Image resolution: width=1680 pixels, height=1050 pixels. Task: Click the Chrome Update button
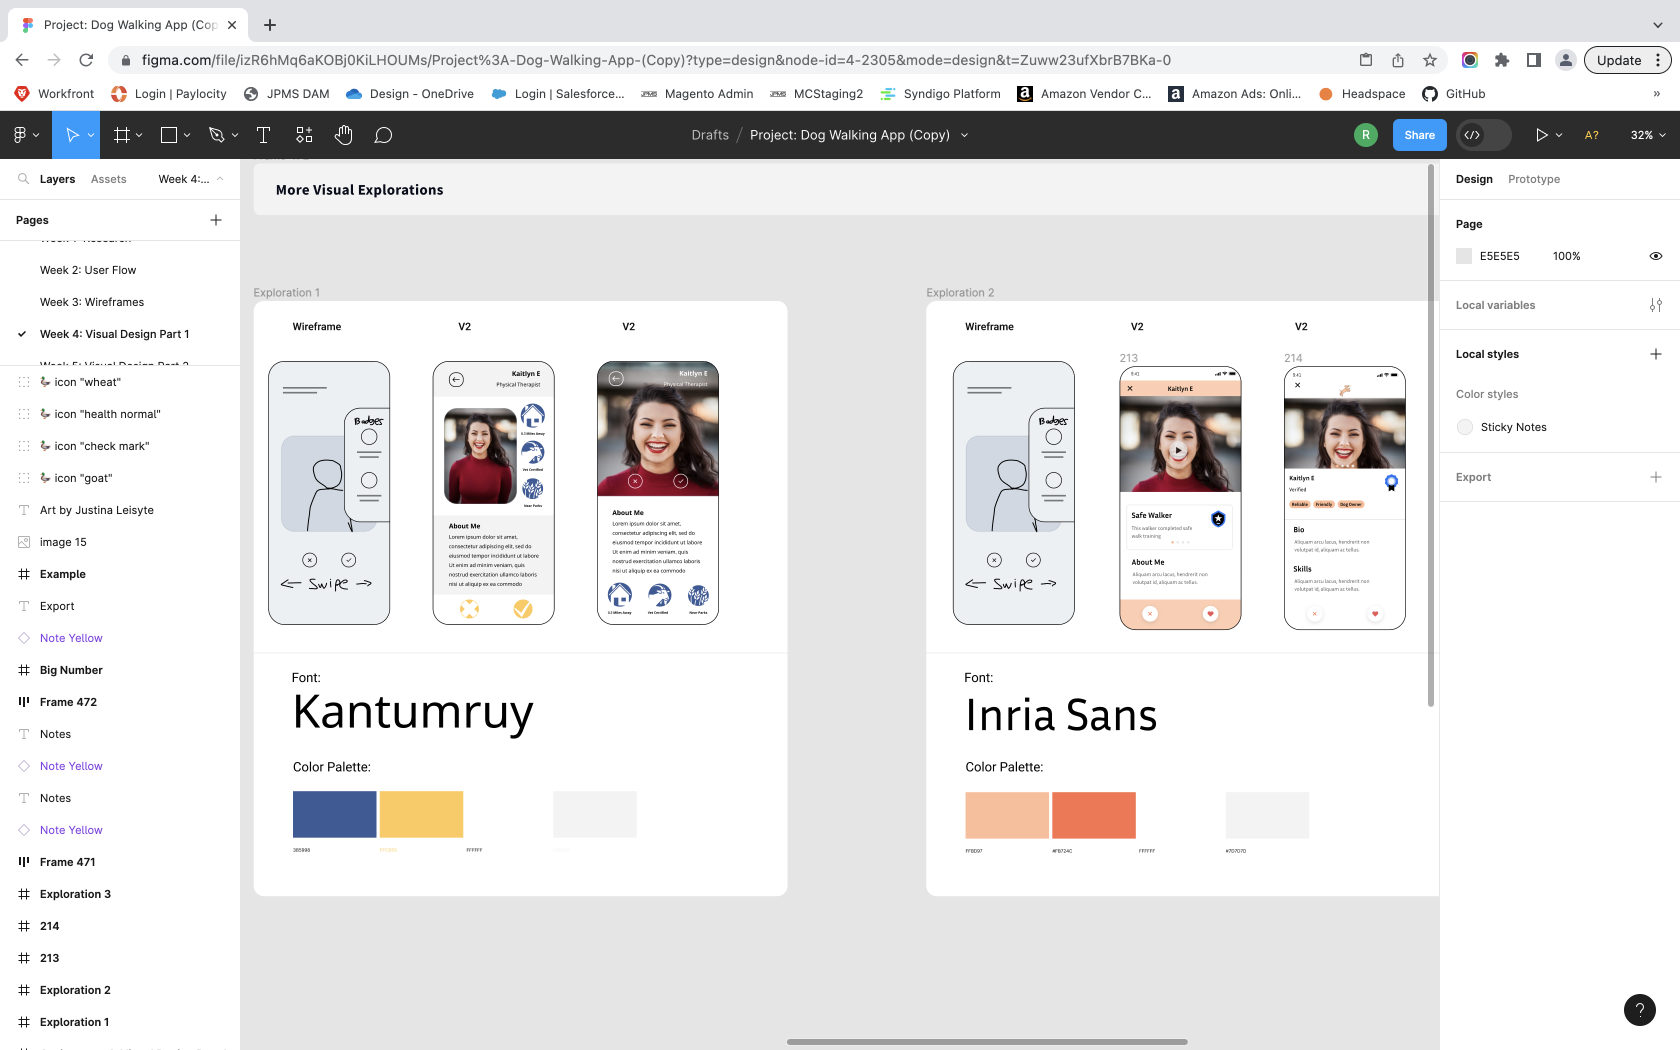point(1619,60)
